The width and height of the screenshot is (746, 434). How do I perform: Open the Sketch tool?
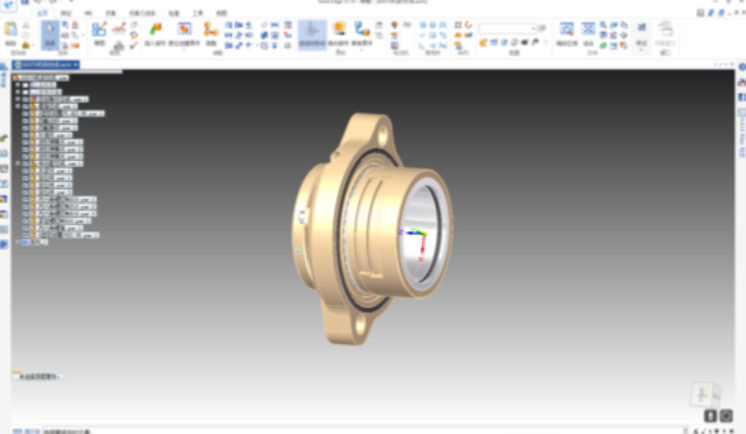(x=99, y=33)
